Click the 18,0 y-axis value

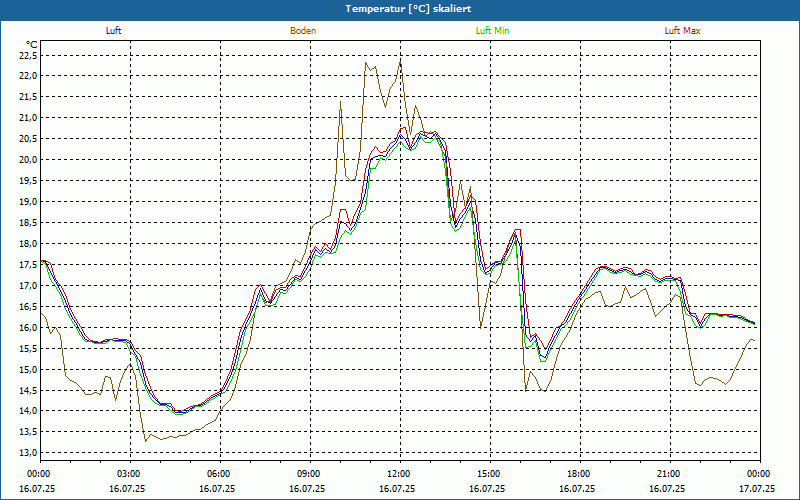28,243
